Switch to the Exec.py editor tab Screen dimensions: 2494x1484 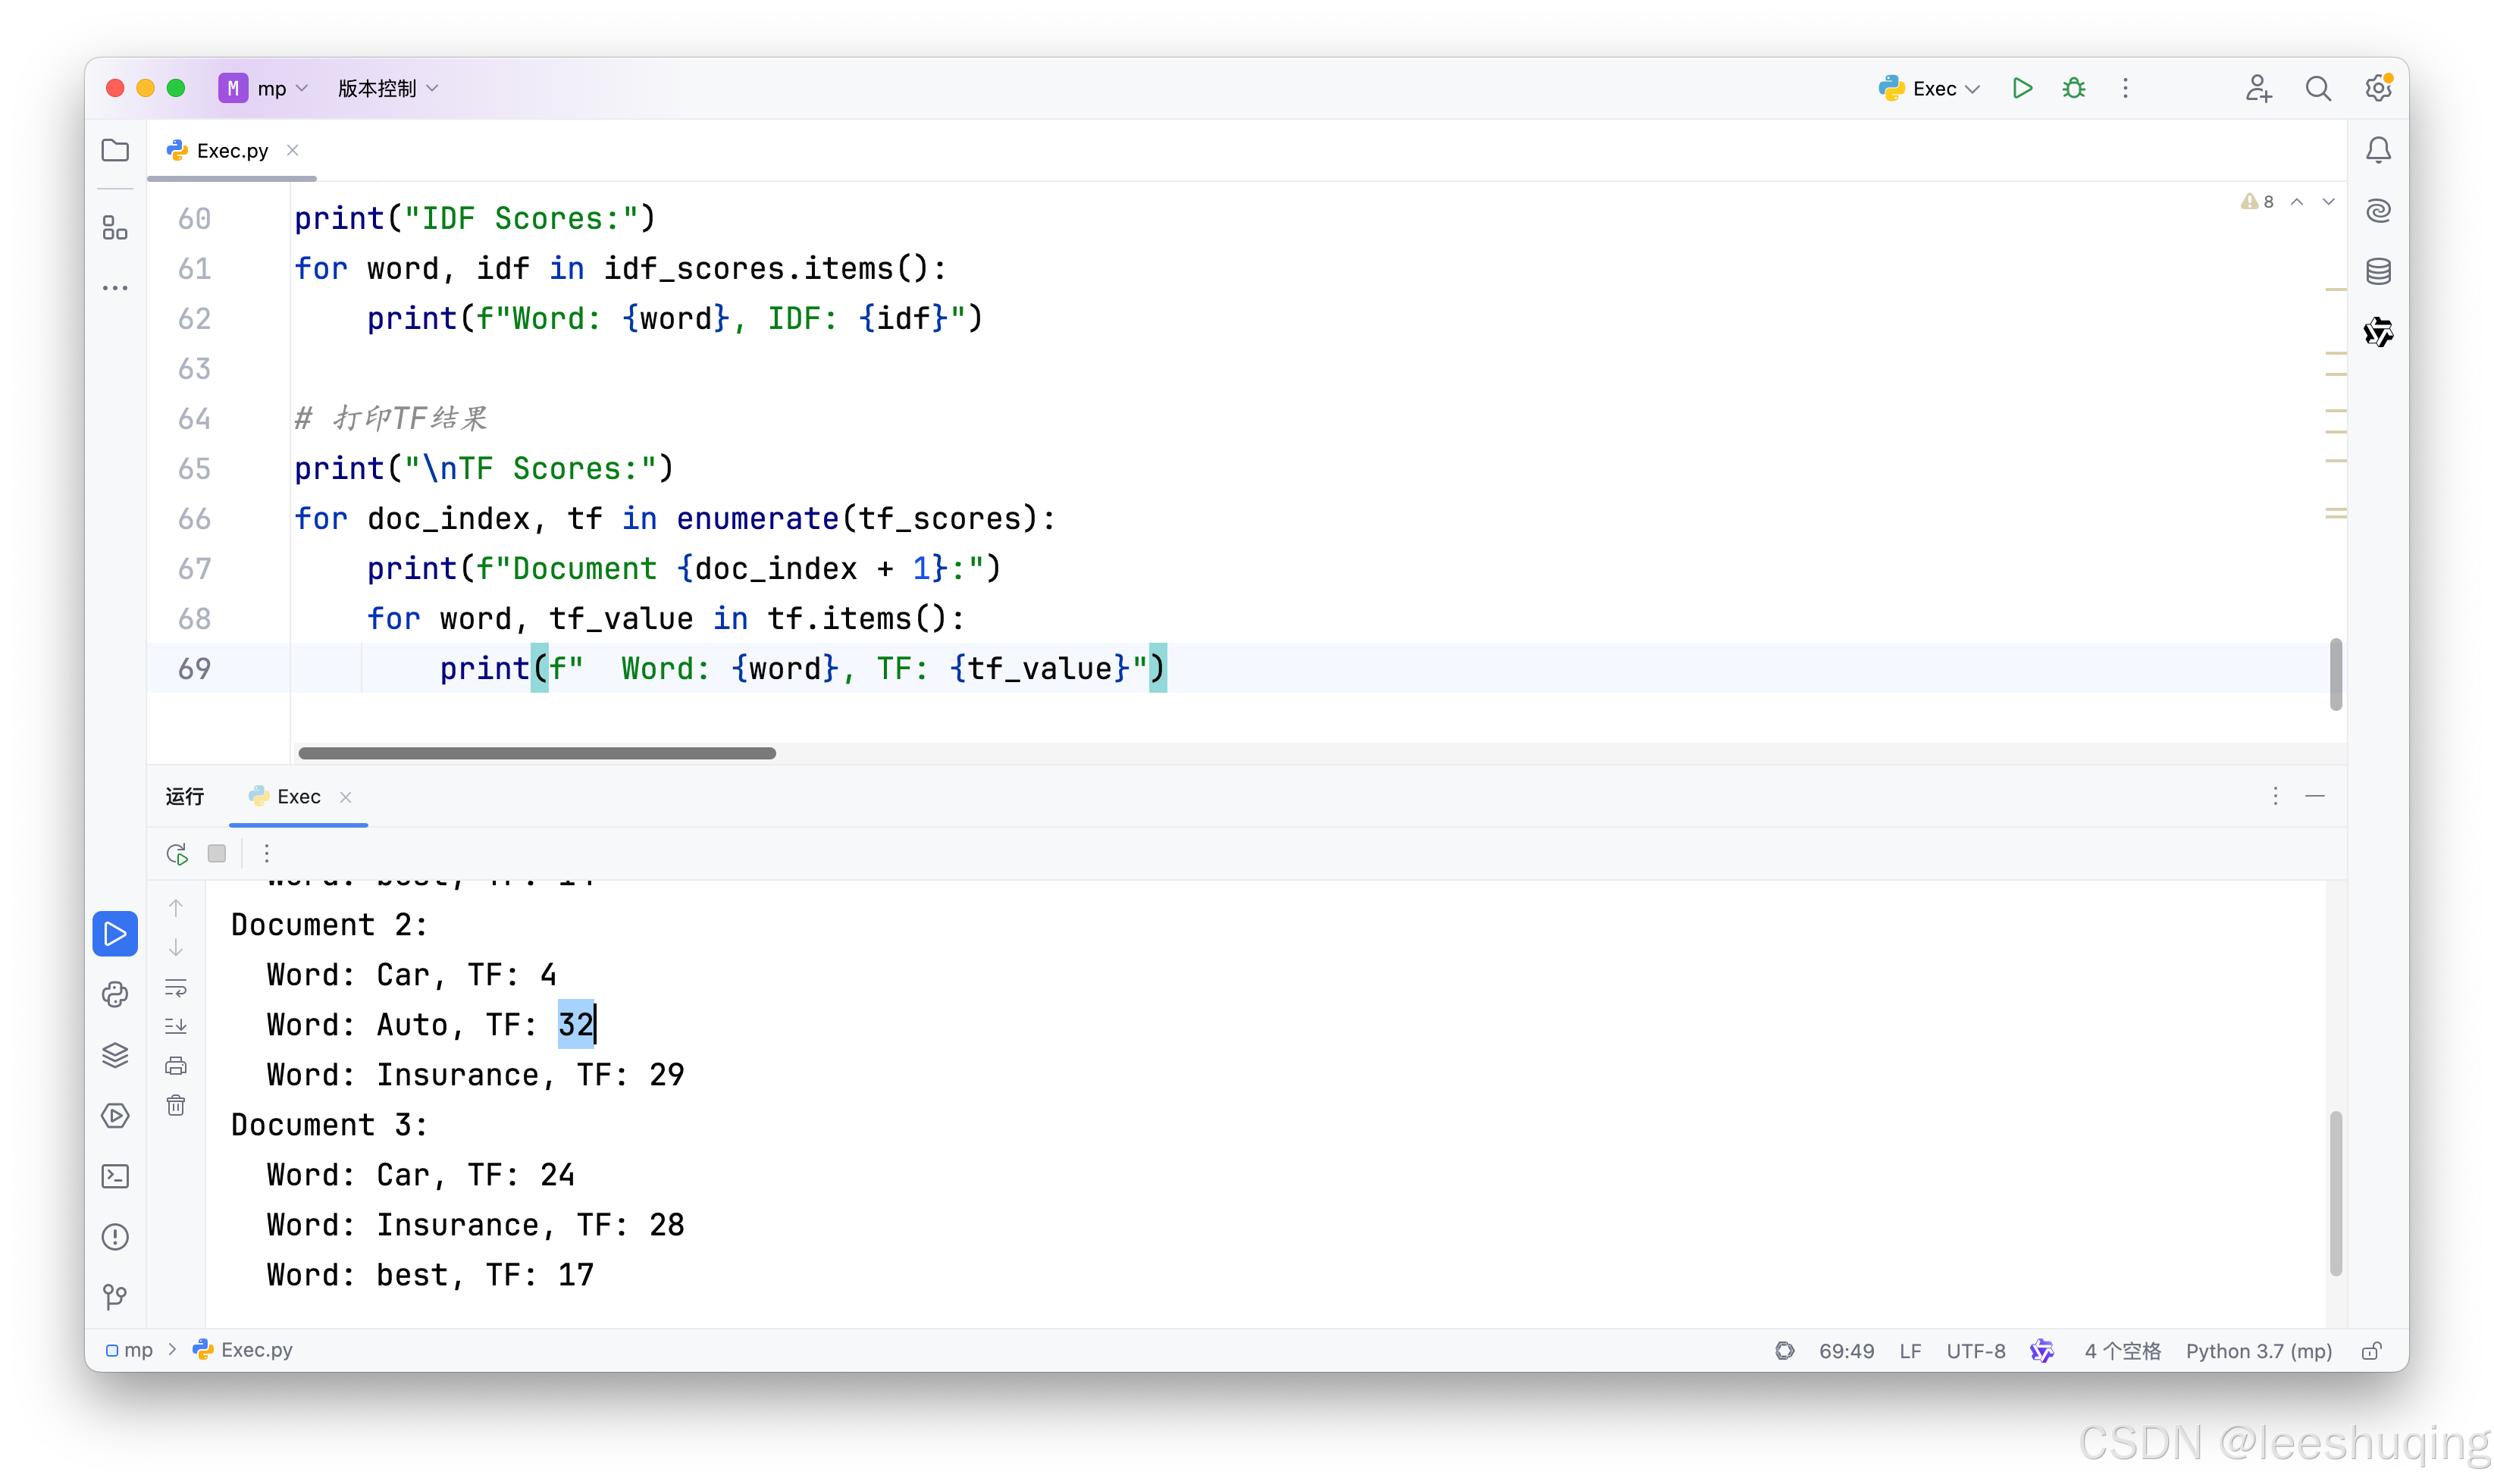point(231,150)
